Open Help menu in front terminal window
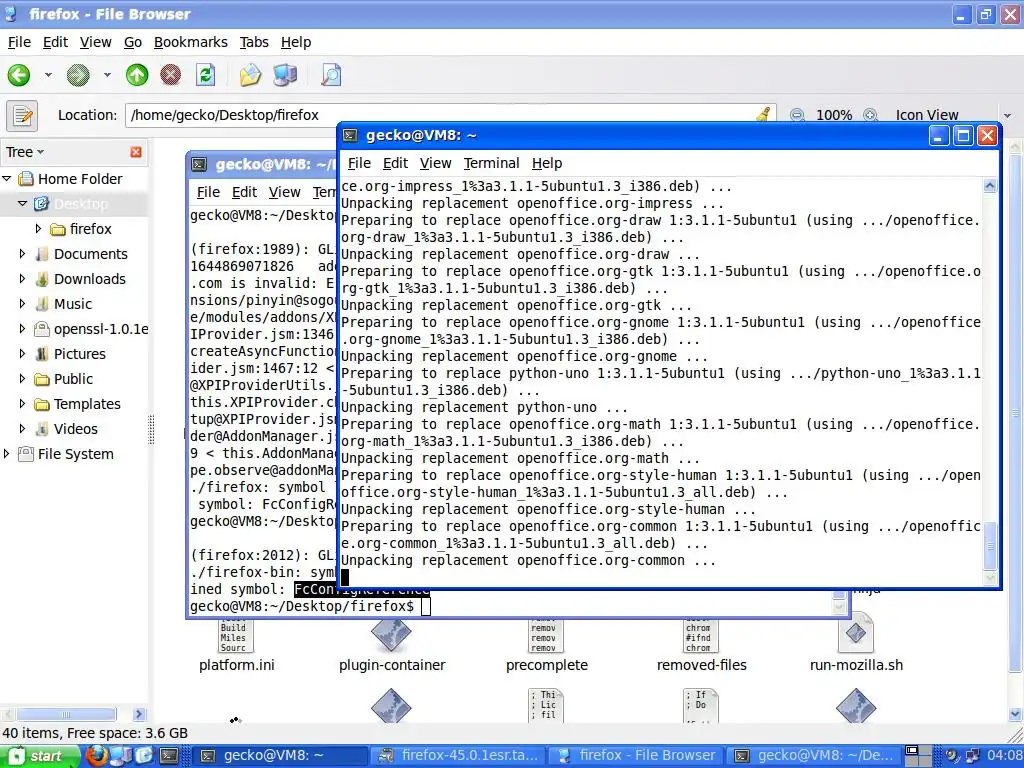Viewport: 1024px width, 768px height. tap(547, 163)
